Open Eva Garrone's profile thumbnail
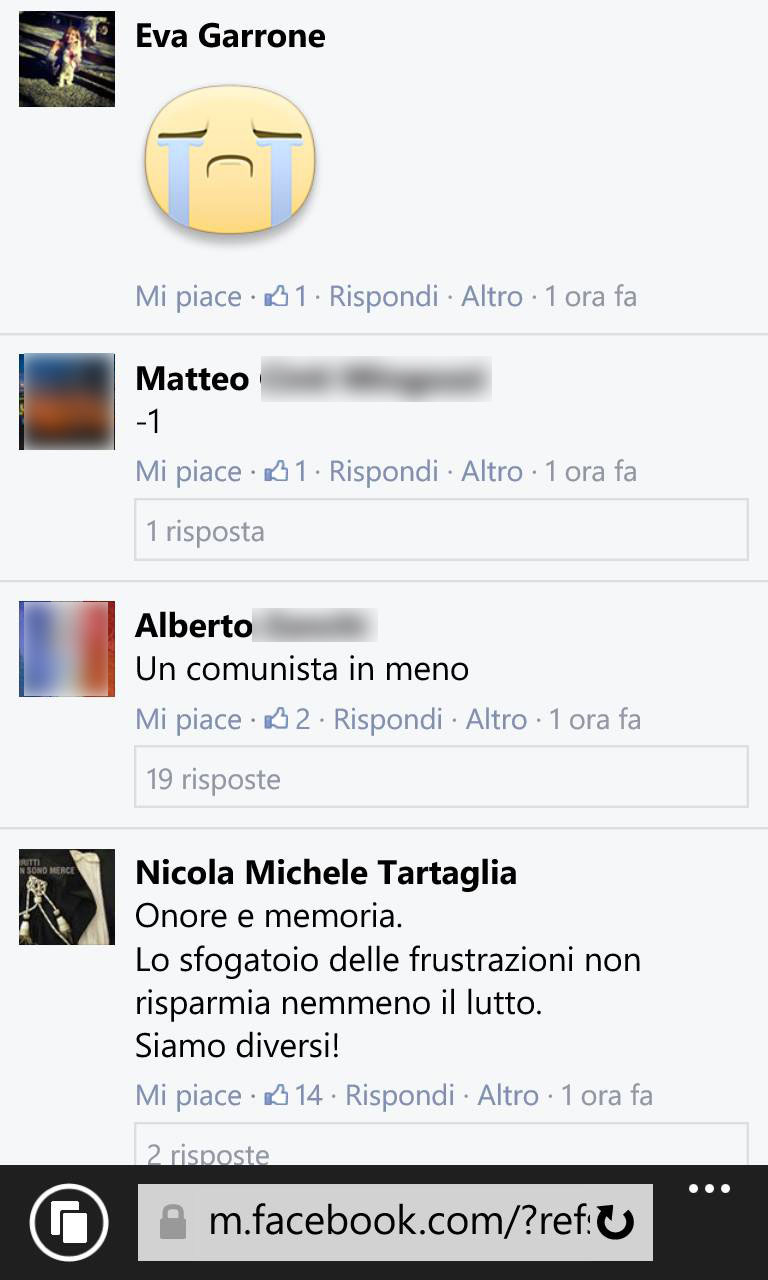Screen dimensions: 768x1280 67,59
